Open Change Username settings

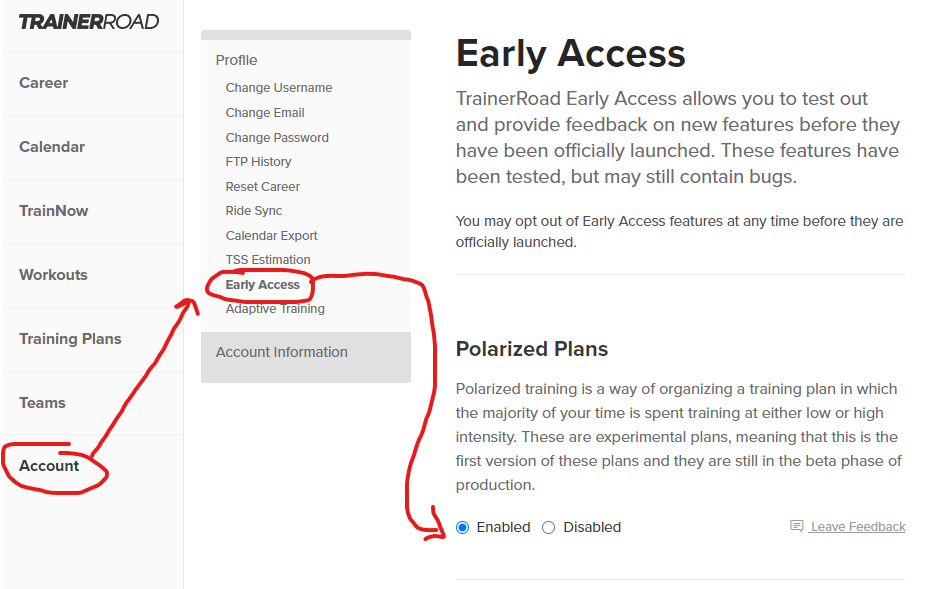click(x=279, y=88)
